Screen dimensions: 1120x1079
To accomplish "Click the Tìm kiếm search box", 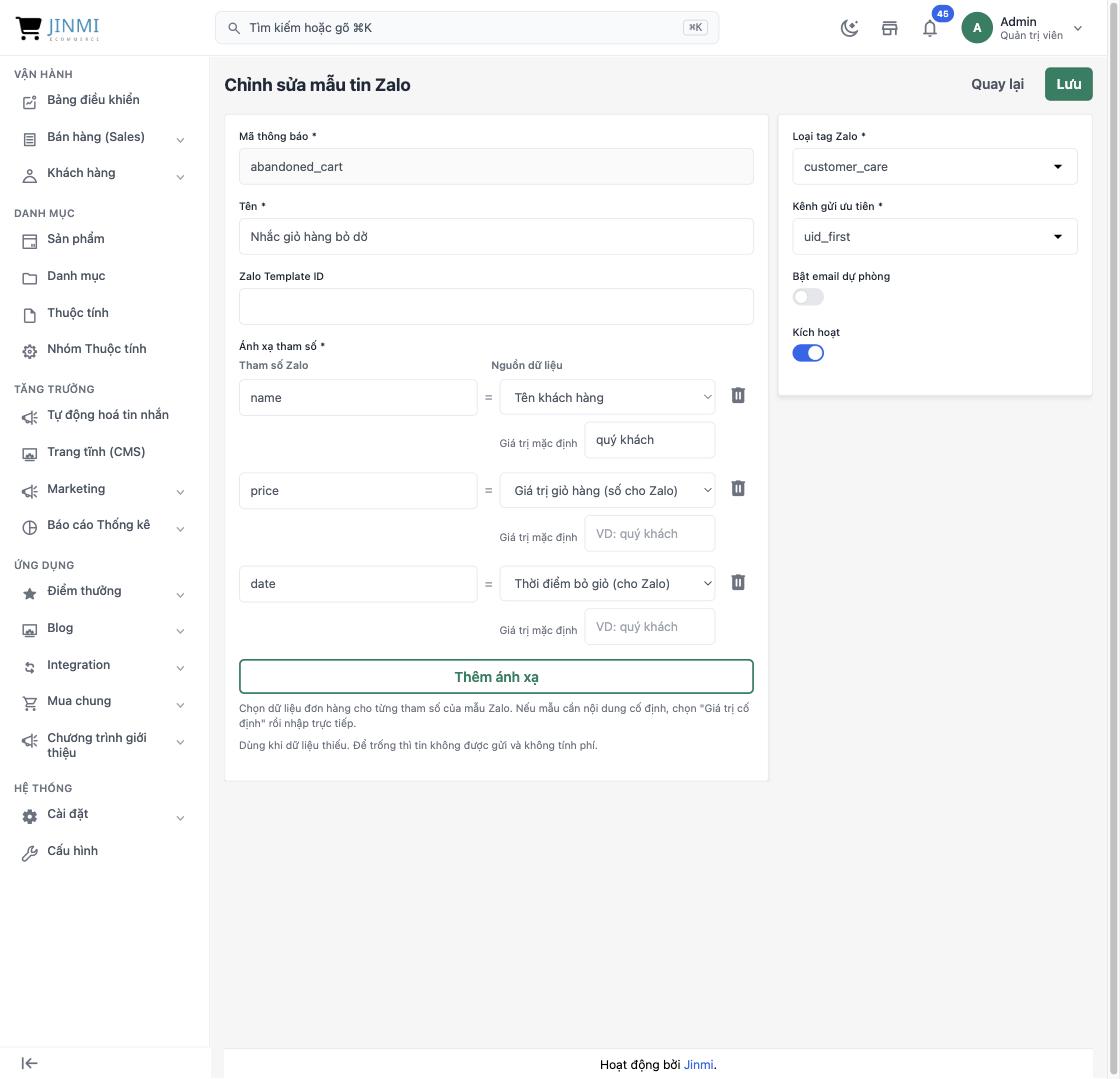I will tap(467, 28).
